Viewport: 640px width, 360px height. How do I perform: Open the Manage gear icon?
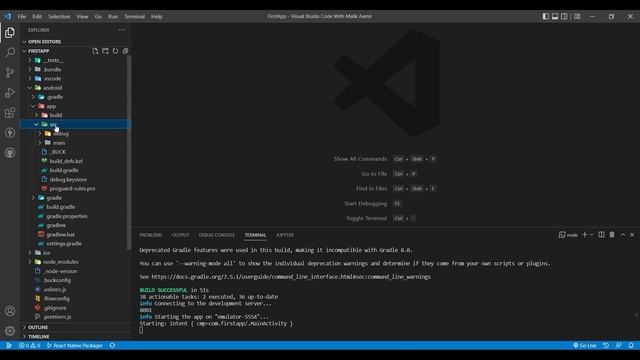tap(10, 331)
